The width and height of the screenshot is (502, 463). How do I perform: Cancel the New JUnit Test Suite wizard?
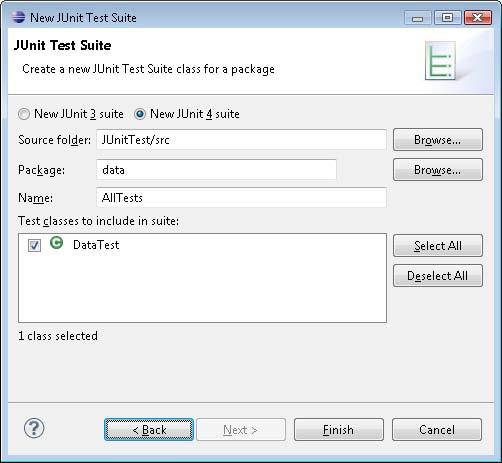437,430
